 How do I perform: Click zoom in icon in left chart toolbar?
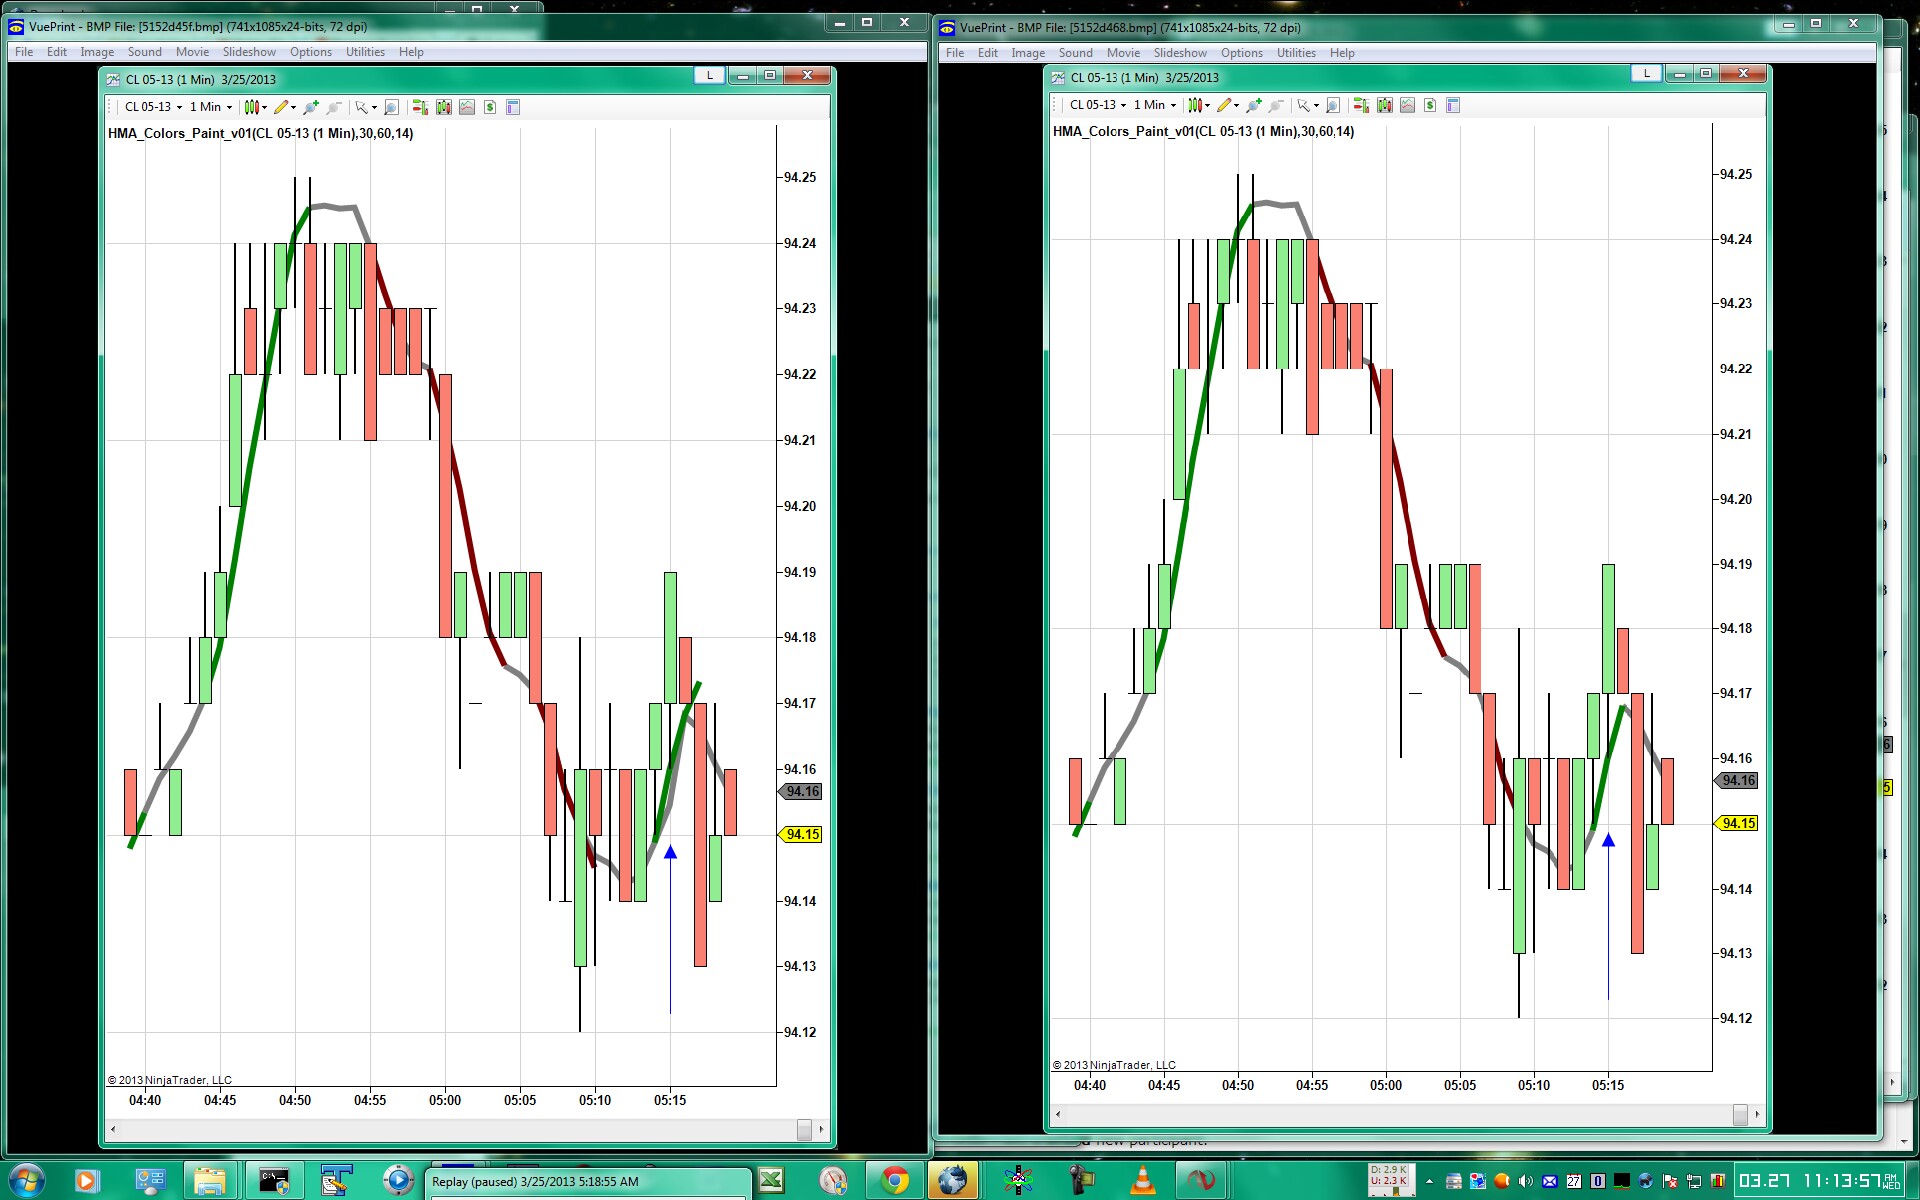click(311, 107)
